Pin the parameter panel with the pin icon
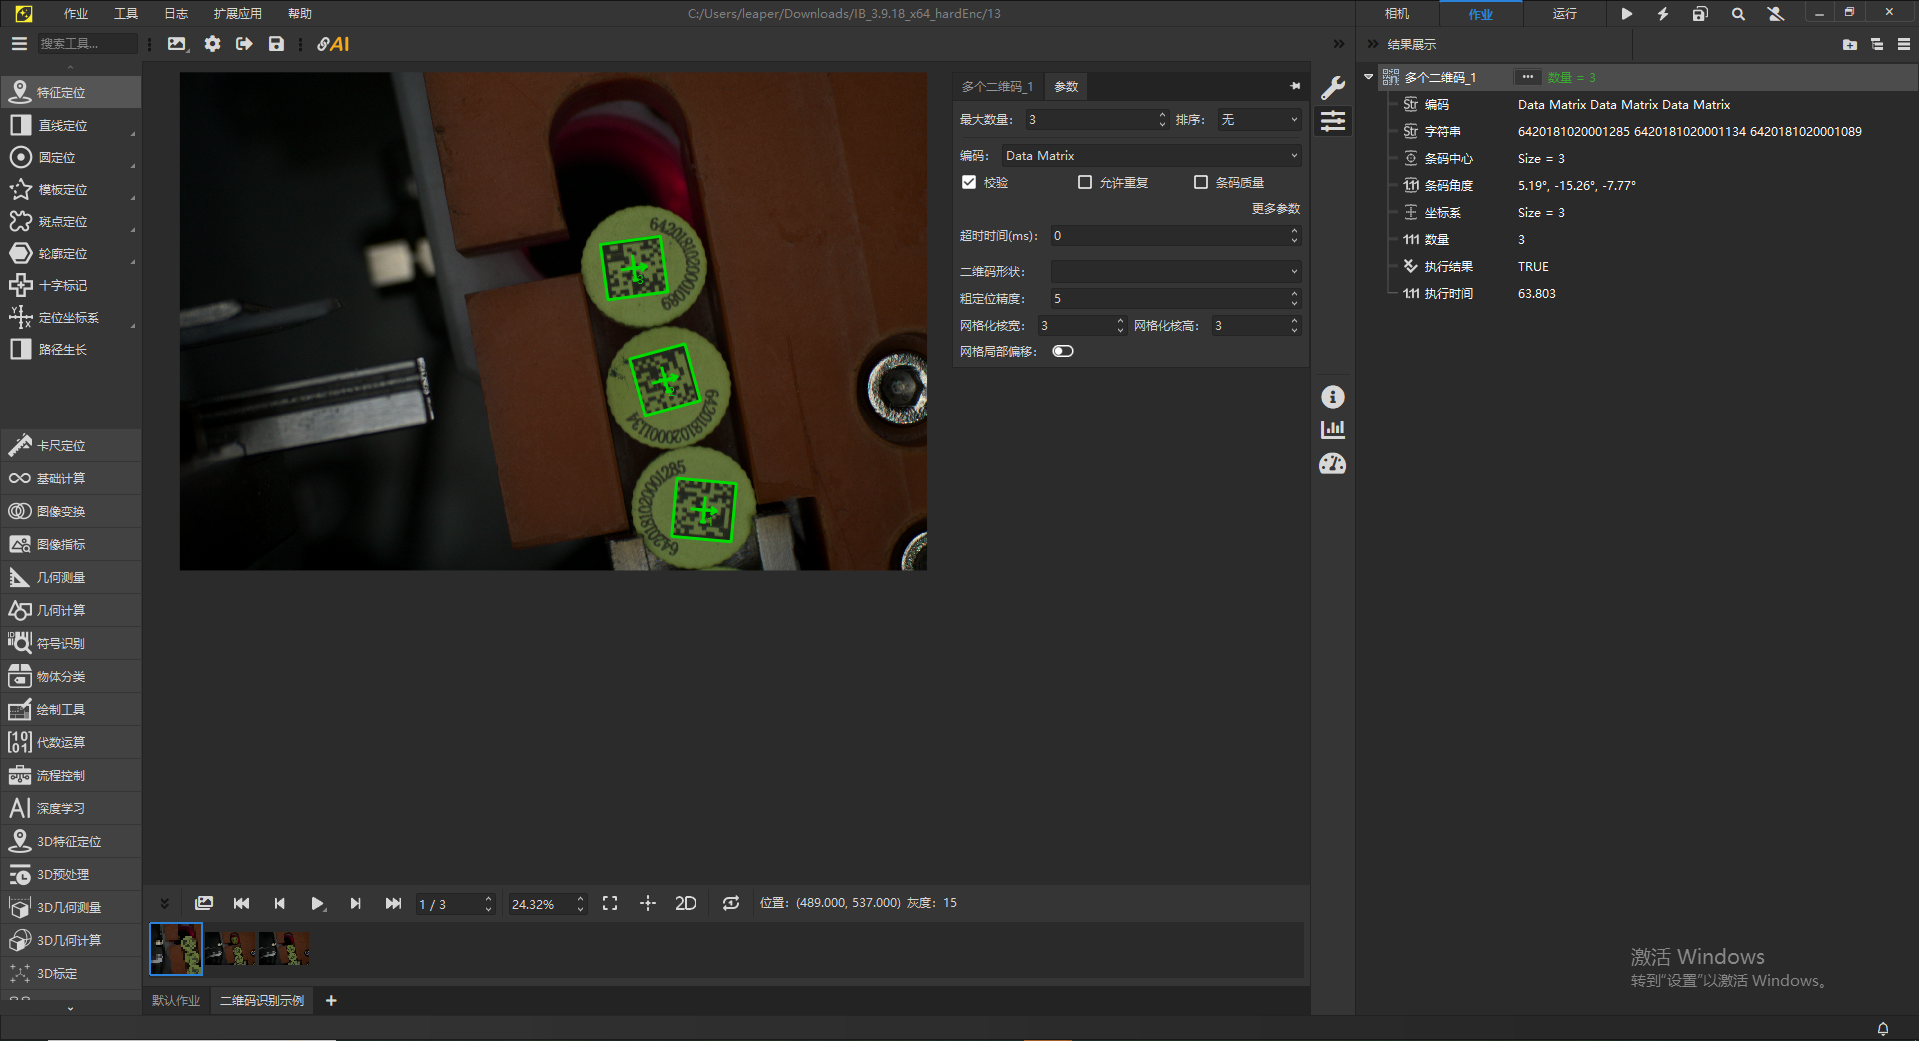This screenshot has height=1041, width=1919. click(1295, 87)
